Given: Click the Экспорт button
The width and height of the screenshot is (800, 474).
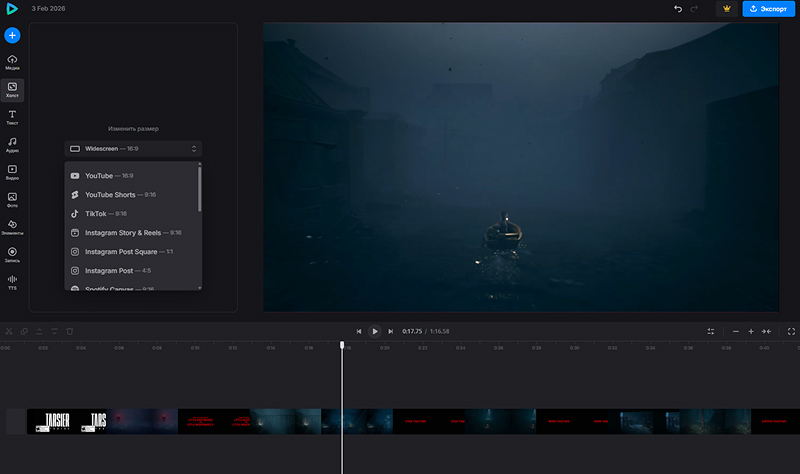Looking at the screenshot, I should pos(768,9).
